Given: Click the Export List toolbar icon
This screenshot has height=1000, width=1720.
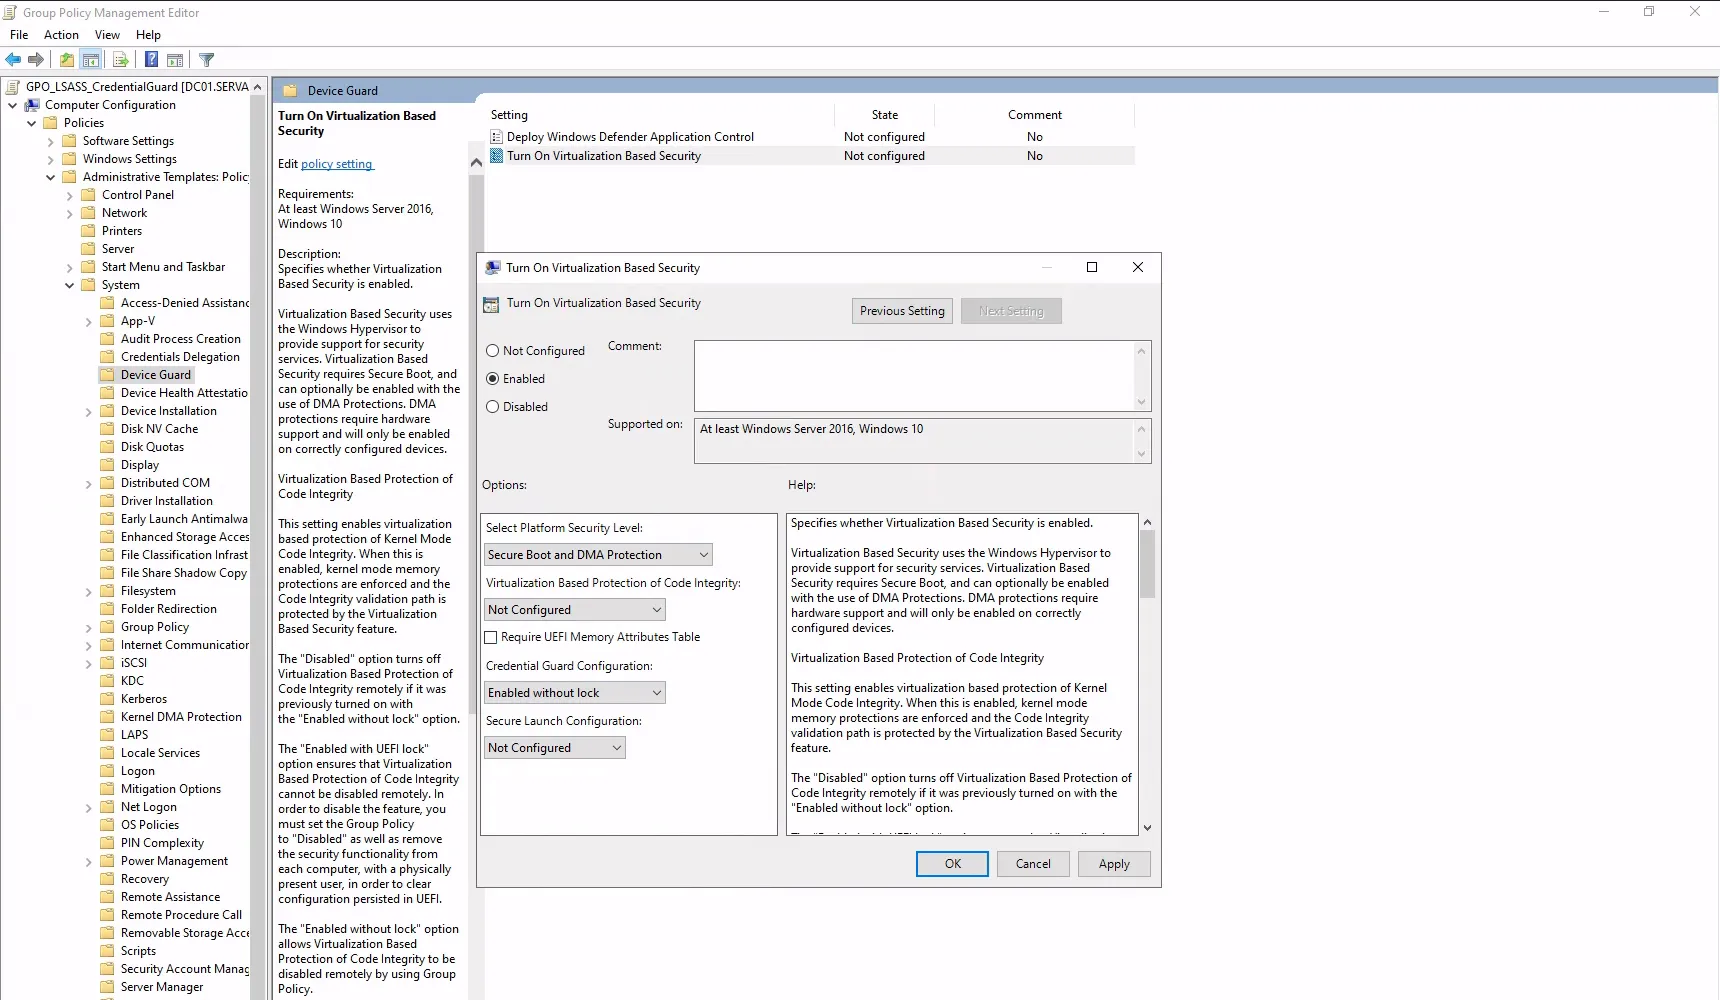Looking at the screenshot, I should (x=120, y=60).
